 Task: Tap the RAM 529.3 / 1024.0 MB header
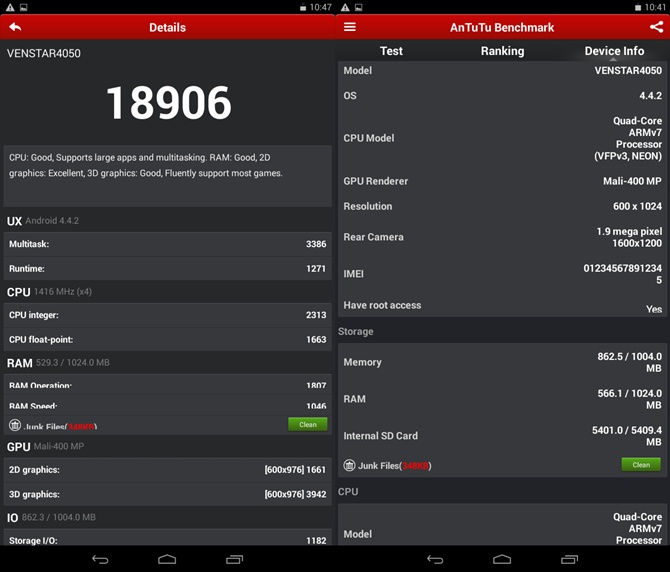click(58, 363)
